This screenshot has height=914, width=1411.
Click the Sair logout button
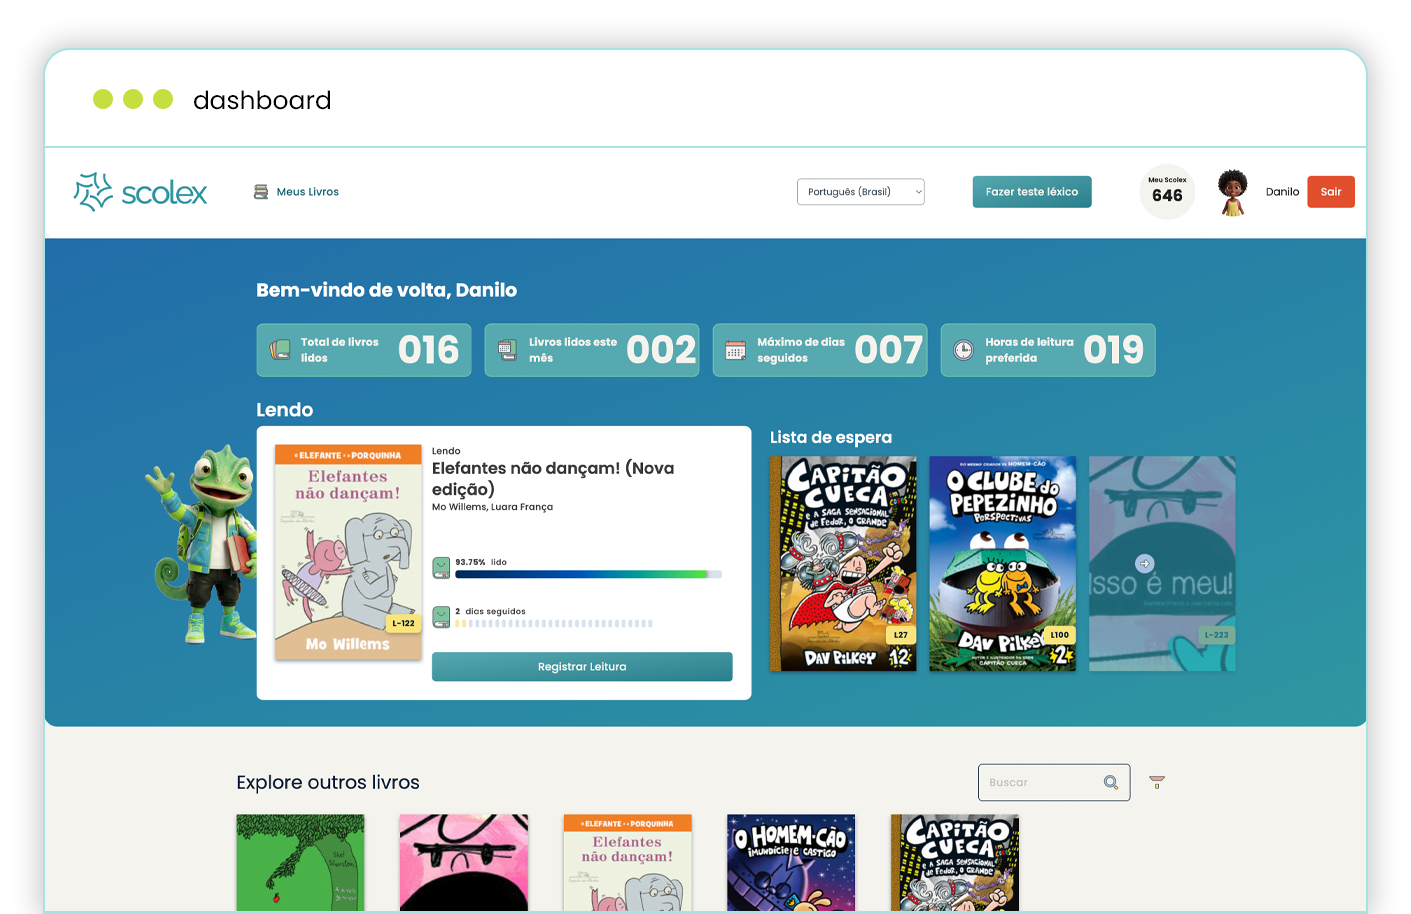(1330, 192)
